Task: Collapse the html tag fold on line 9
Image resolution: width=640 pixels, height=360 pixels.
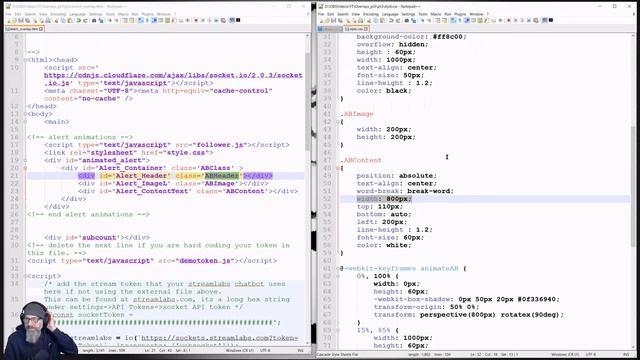Action: click(x=25, y=60)
